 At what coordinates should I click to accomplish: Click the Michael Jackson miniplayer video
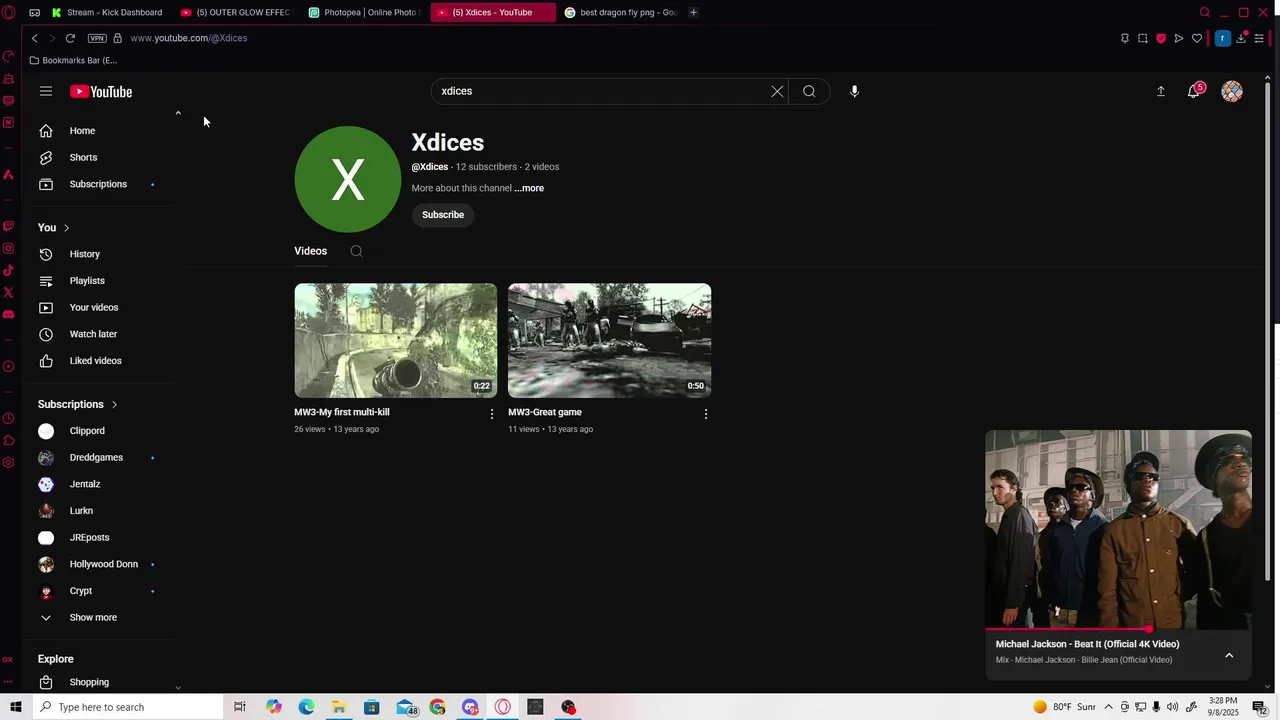[x=1118, y=530]
